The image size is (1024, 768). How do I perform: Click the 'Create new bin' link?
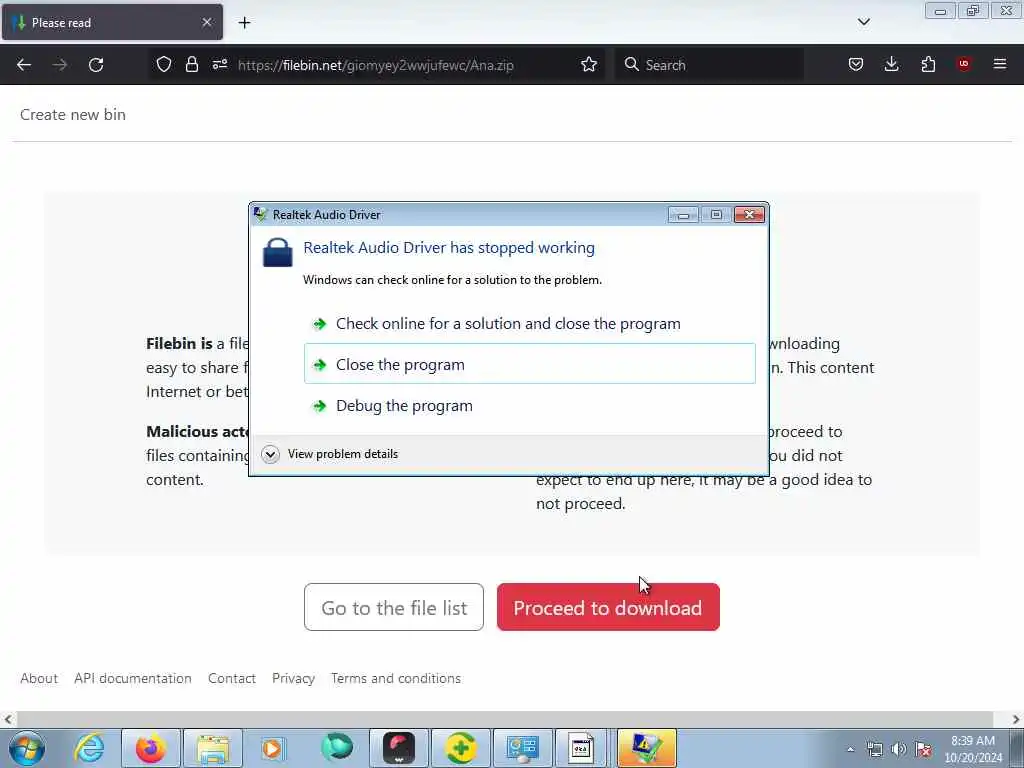(x=72, y=115)
